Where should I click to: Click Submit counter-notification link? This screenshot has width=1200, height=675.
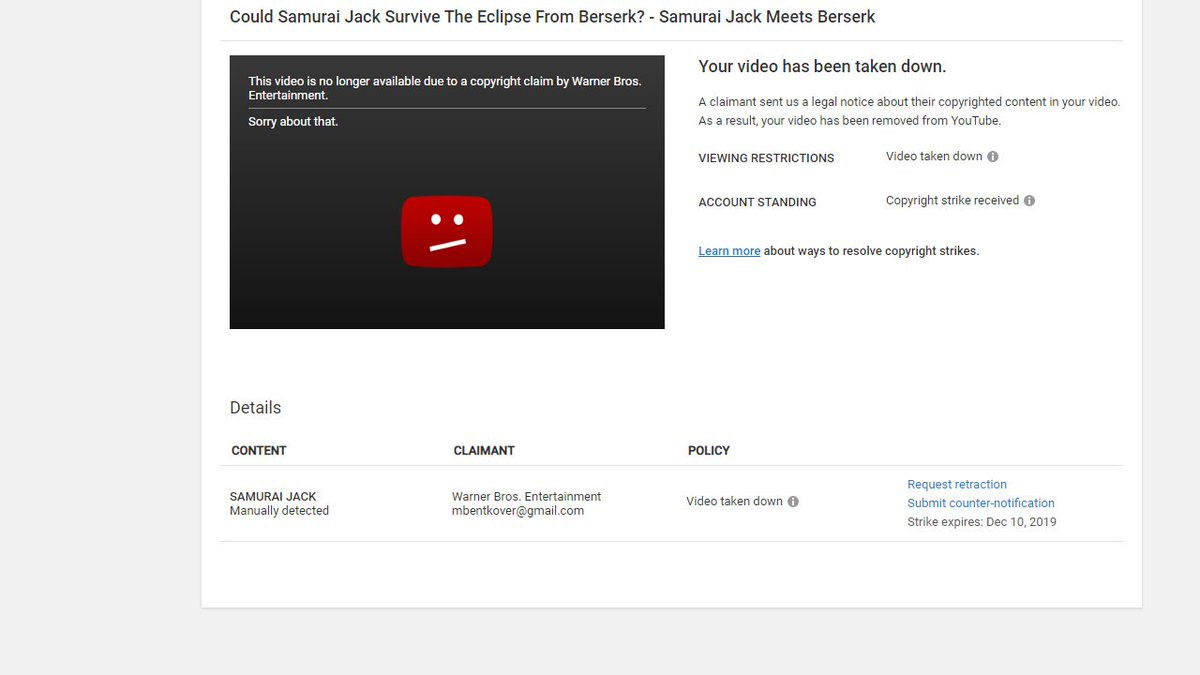[x=981, y=503]
